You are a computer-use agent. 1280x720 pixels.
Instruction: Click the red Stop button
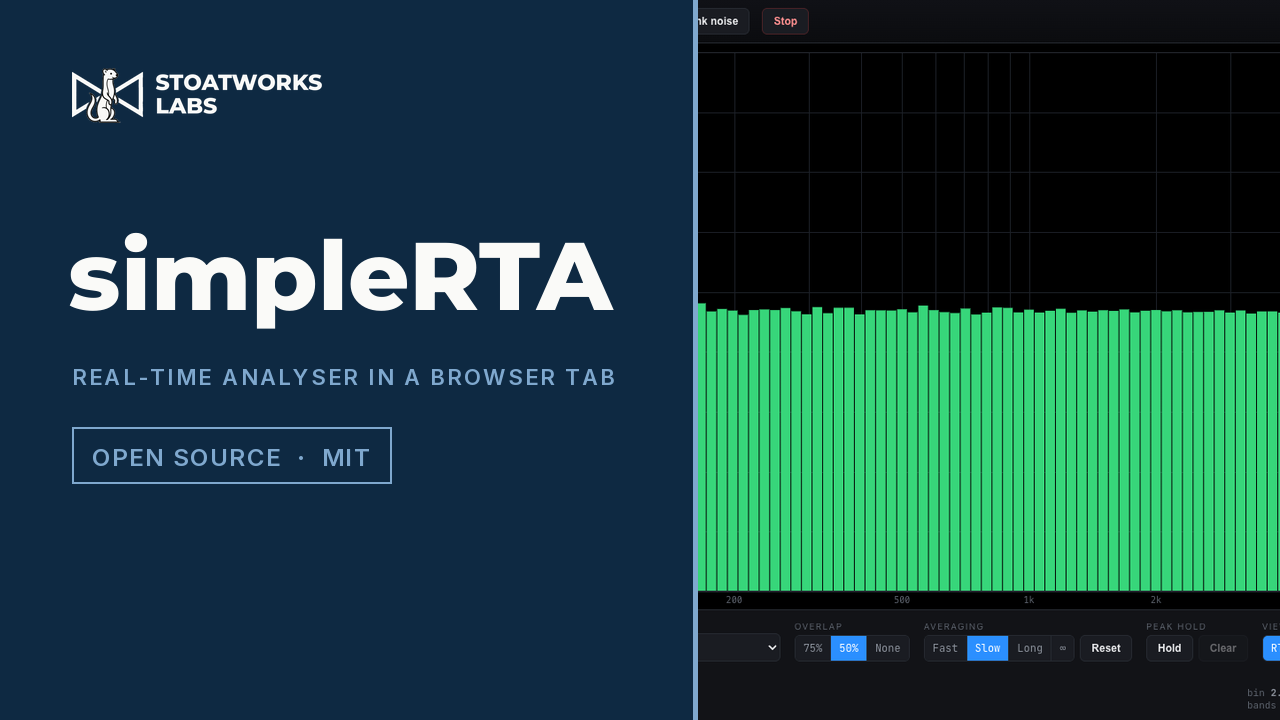[785, 21]
